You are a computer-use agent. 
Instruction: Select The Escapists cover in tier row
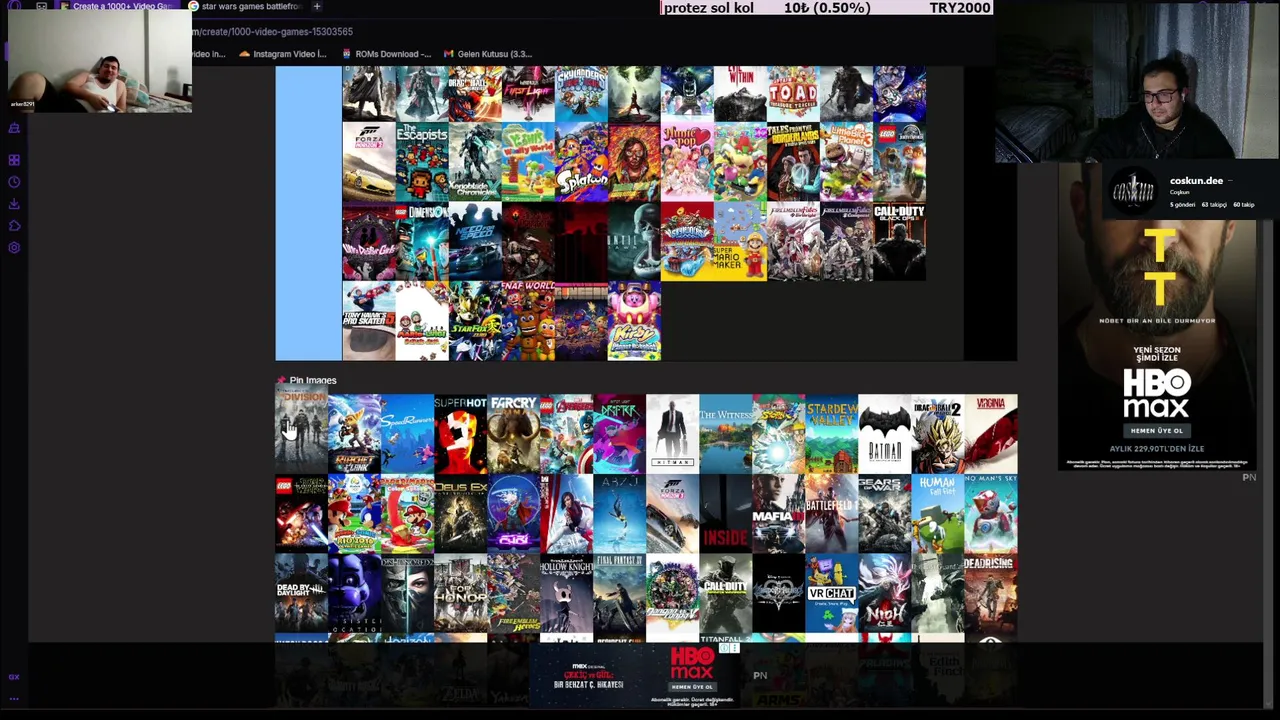421,162
